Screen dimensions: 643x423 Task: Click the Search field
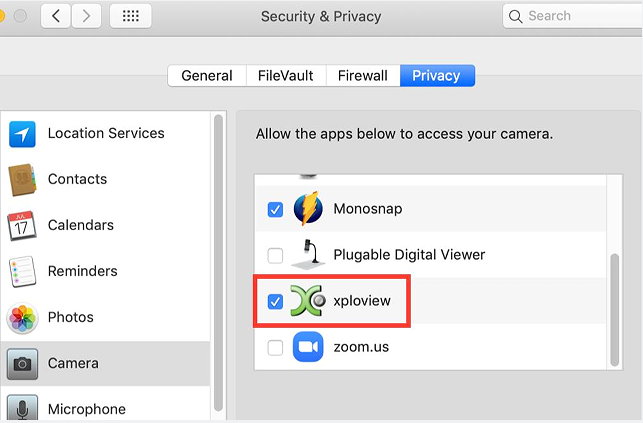(x=573, y=16)
